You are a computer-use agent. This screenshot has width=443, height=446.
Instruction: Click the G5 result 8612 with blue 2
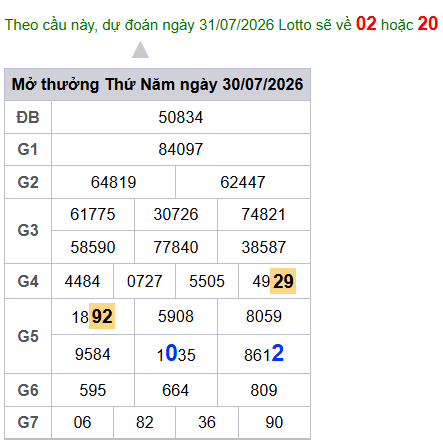pyautogui.click(x=264, y=354)
